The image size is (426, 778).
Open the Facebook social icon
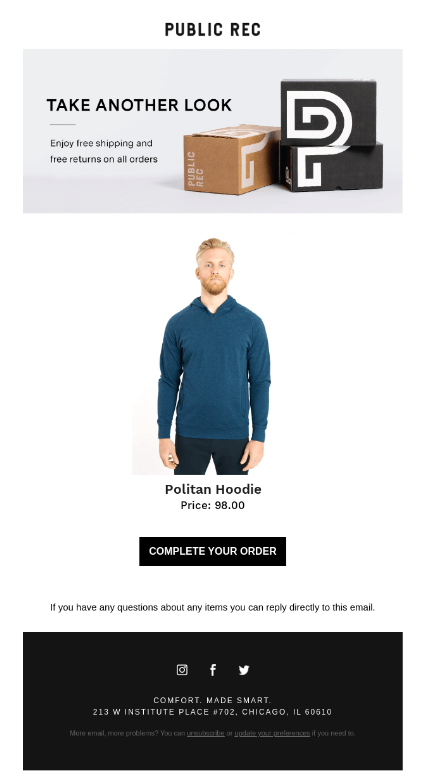213,670
